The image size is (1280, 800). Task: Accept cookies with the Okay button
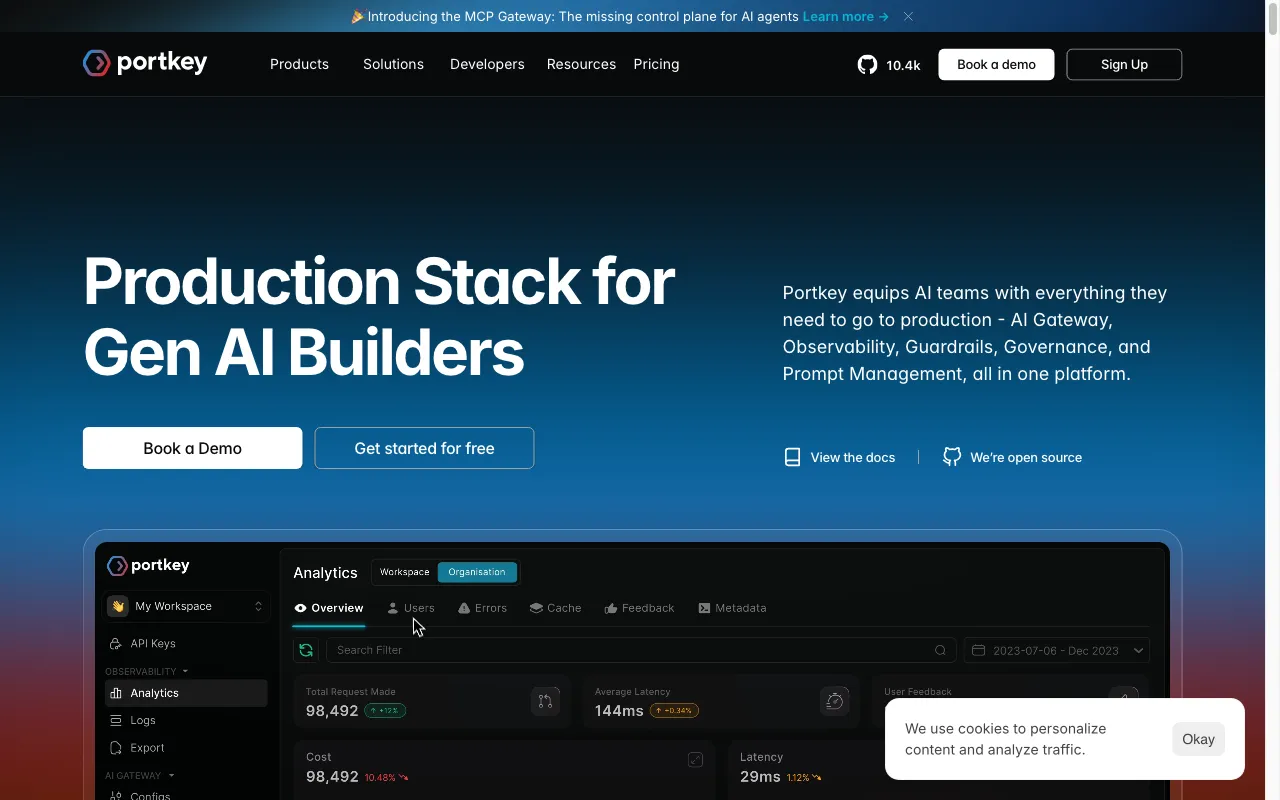click(1198, 739)
